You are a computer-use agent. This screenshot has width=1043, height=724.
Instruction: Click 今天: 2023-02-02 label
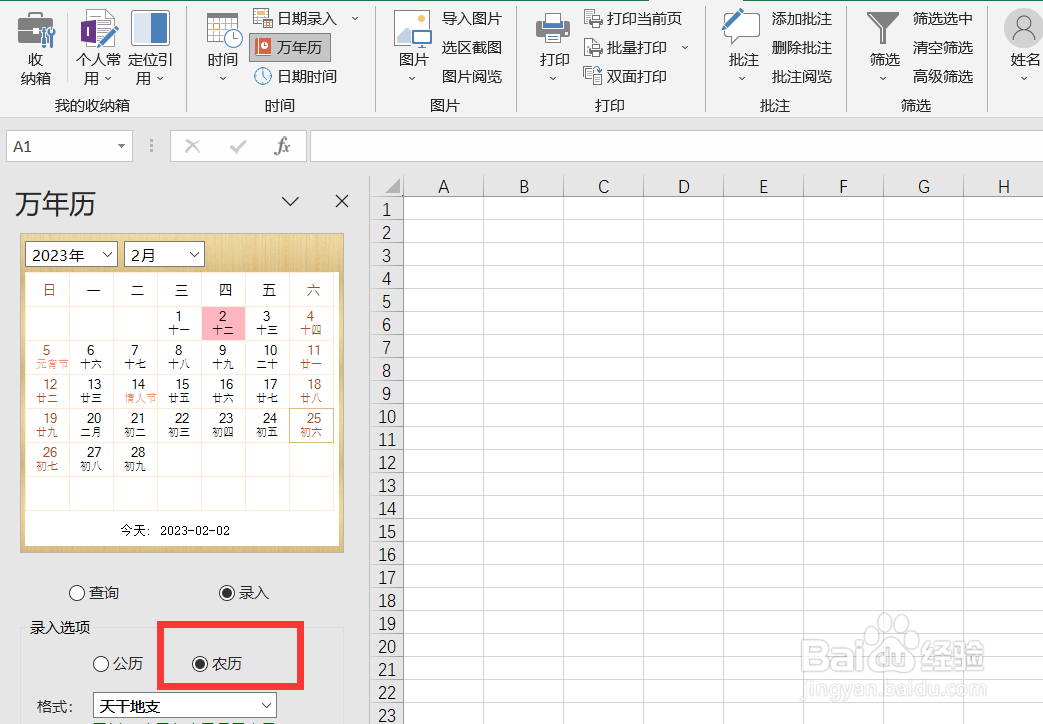pyautogui.click(x=175, y=530)
